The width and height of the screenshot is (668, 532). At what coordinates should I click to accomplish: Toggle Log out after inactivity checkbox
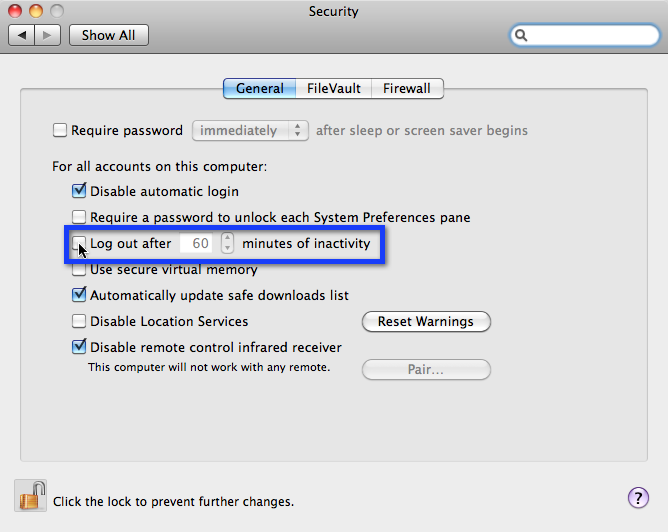click(78, 243)
